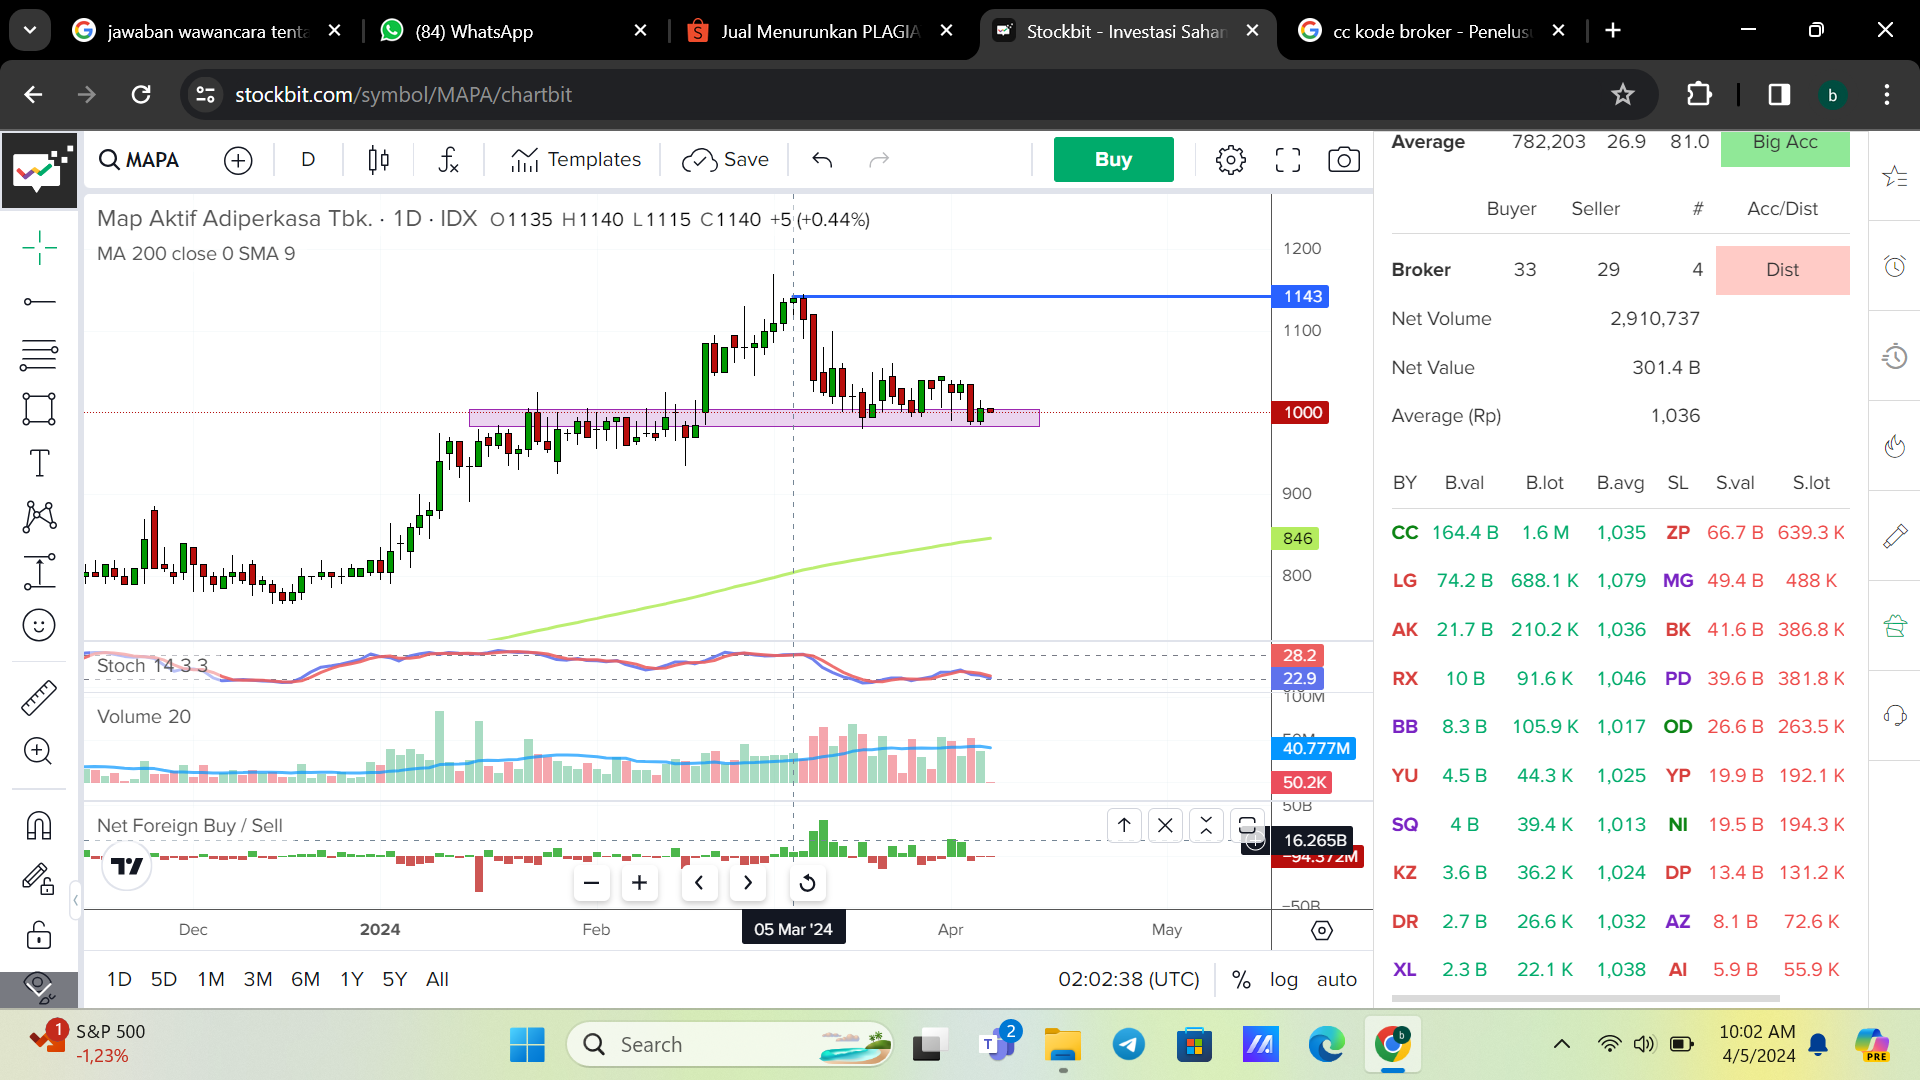Select the price range measure tool
Screen dimensions: 1920x1080
[39, 571]
